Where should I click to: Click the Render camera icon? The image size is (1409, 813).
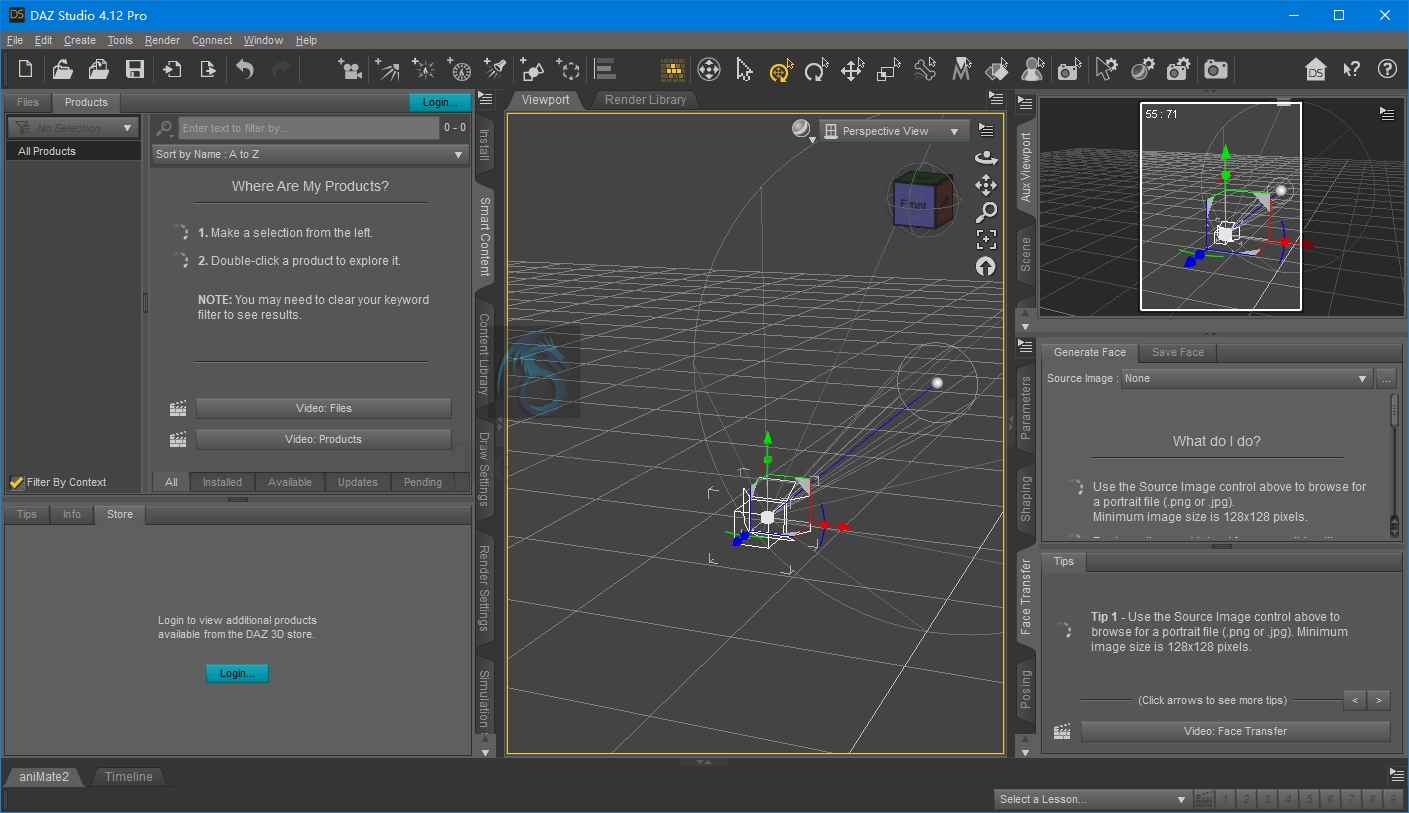1216,69
